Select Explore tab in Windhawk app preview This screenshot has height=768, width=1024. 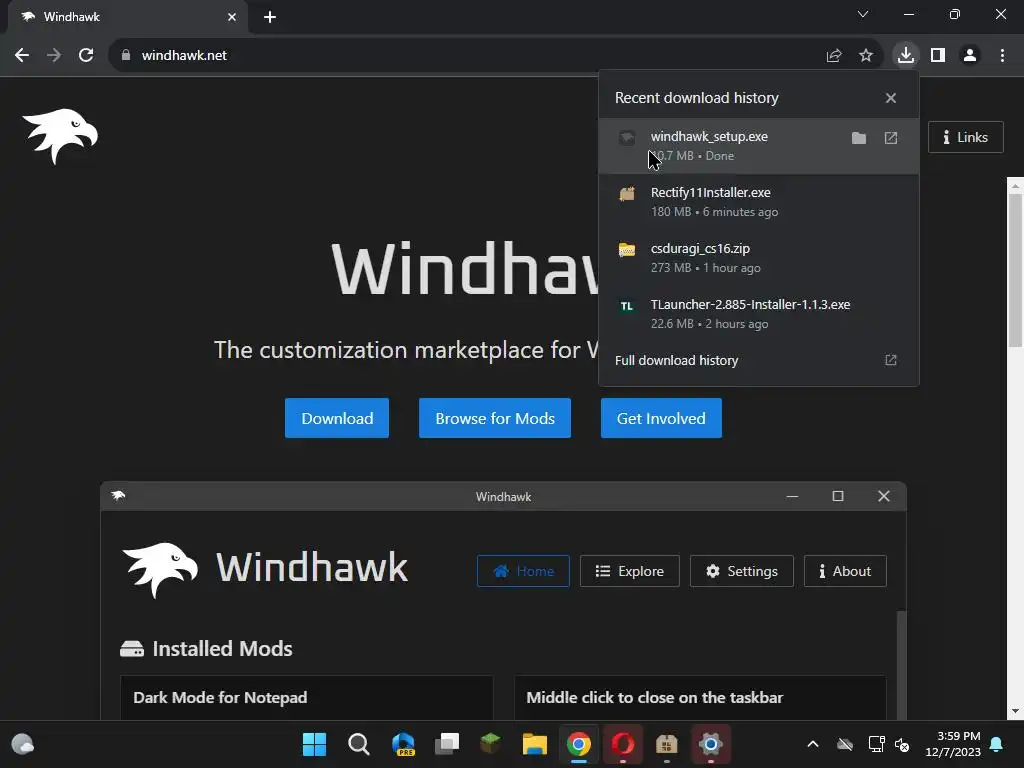[630, 571]
